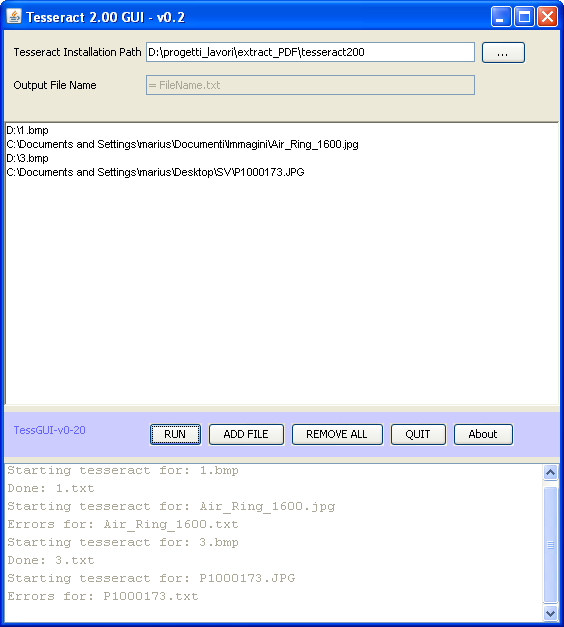The height and width of the screenshot is (627, 564).
Task: Close the Tesseract GUI window
Action: point(548,17)
